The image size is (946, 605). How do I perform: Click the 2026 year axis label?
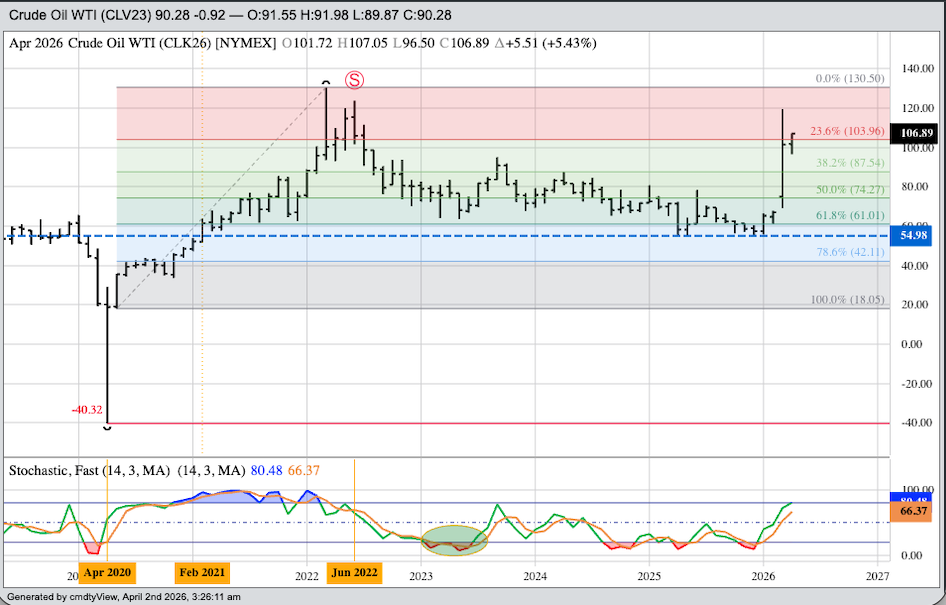[x=763, y=577]
